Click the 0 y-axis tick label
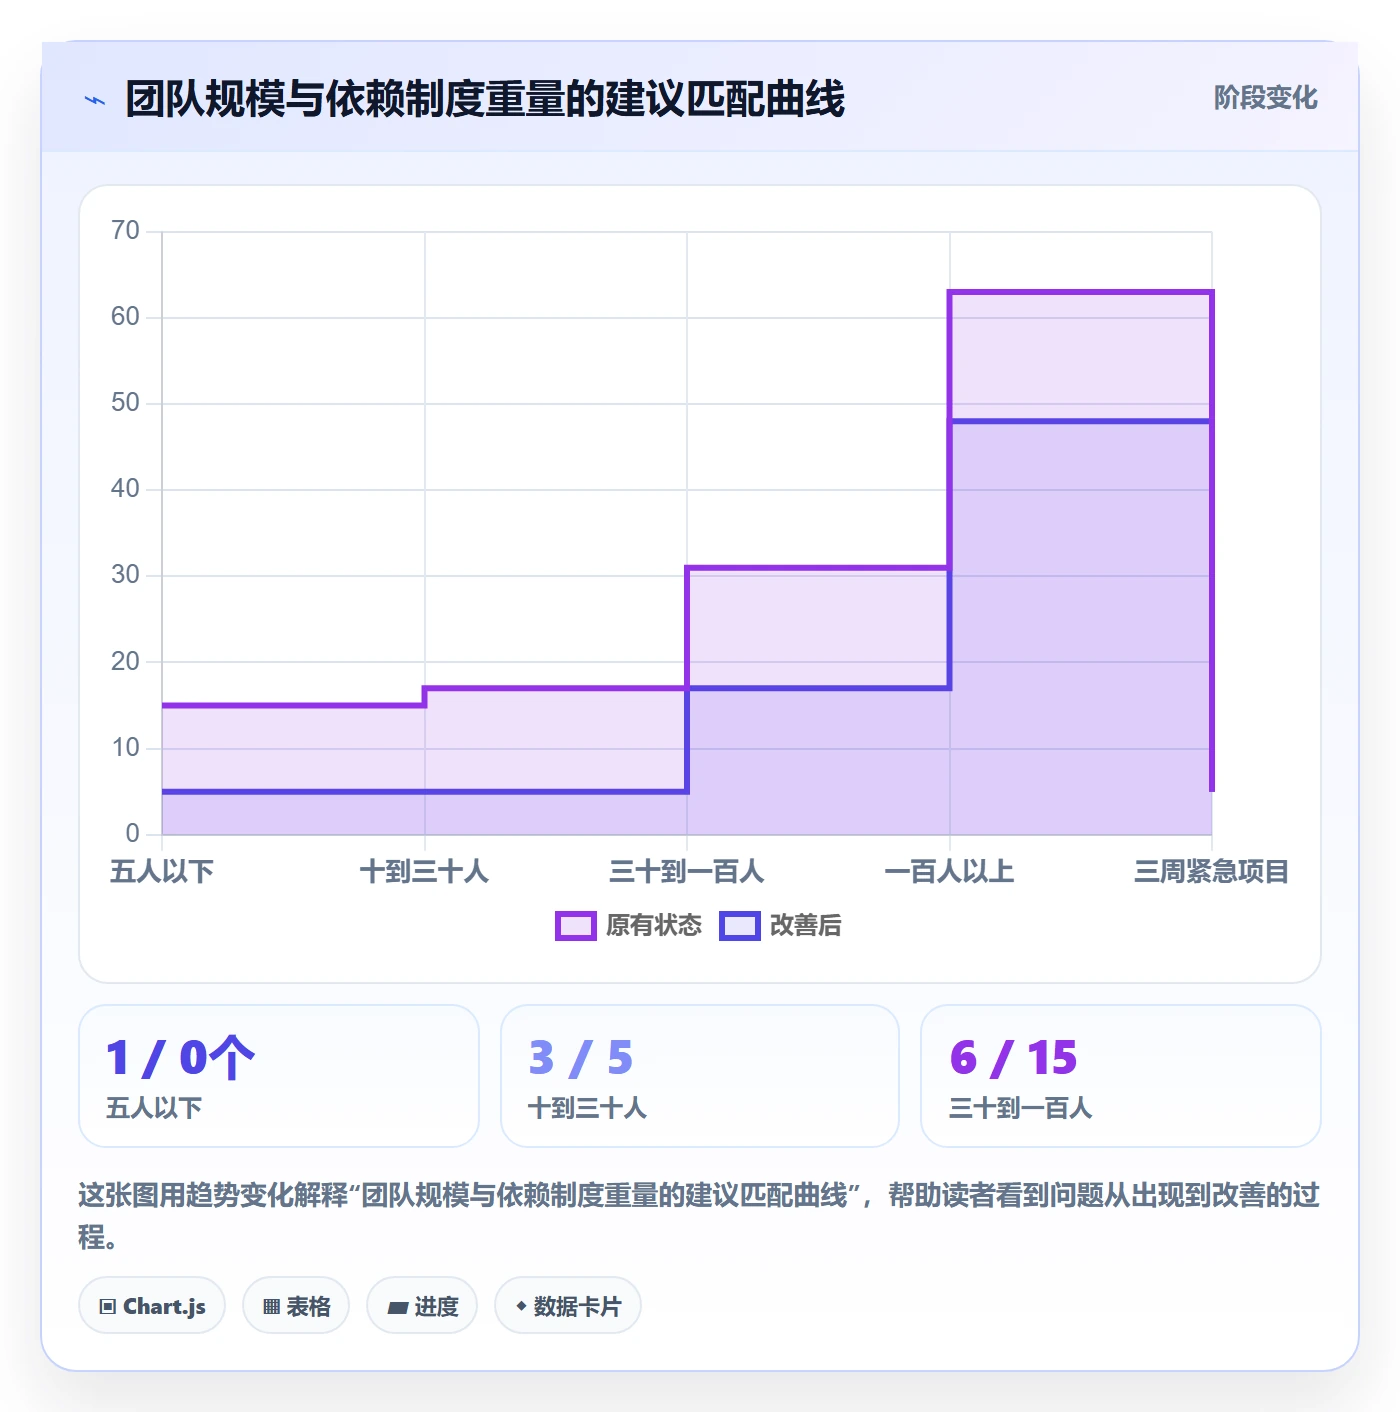The image size is (1400, 1412). click(133, 834)
